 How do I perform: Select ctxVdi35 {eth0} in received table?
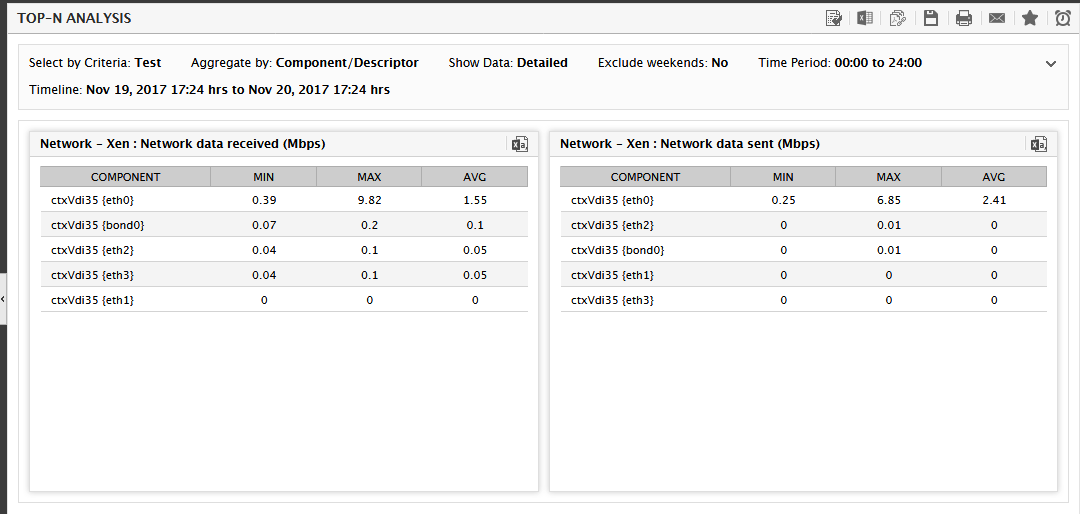[92, 201]
